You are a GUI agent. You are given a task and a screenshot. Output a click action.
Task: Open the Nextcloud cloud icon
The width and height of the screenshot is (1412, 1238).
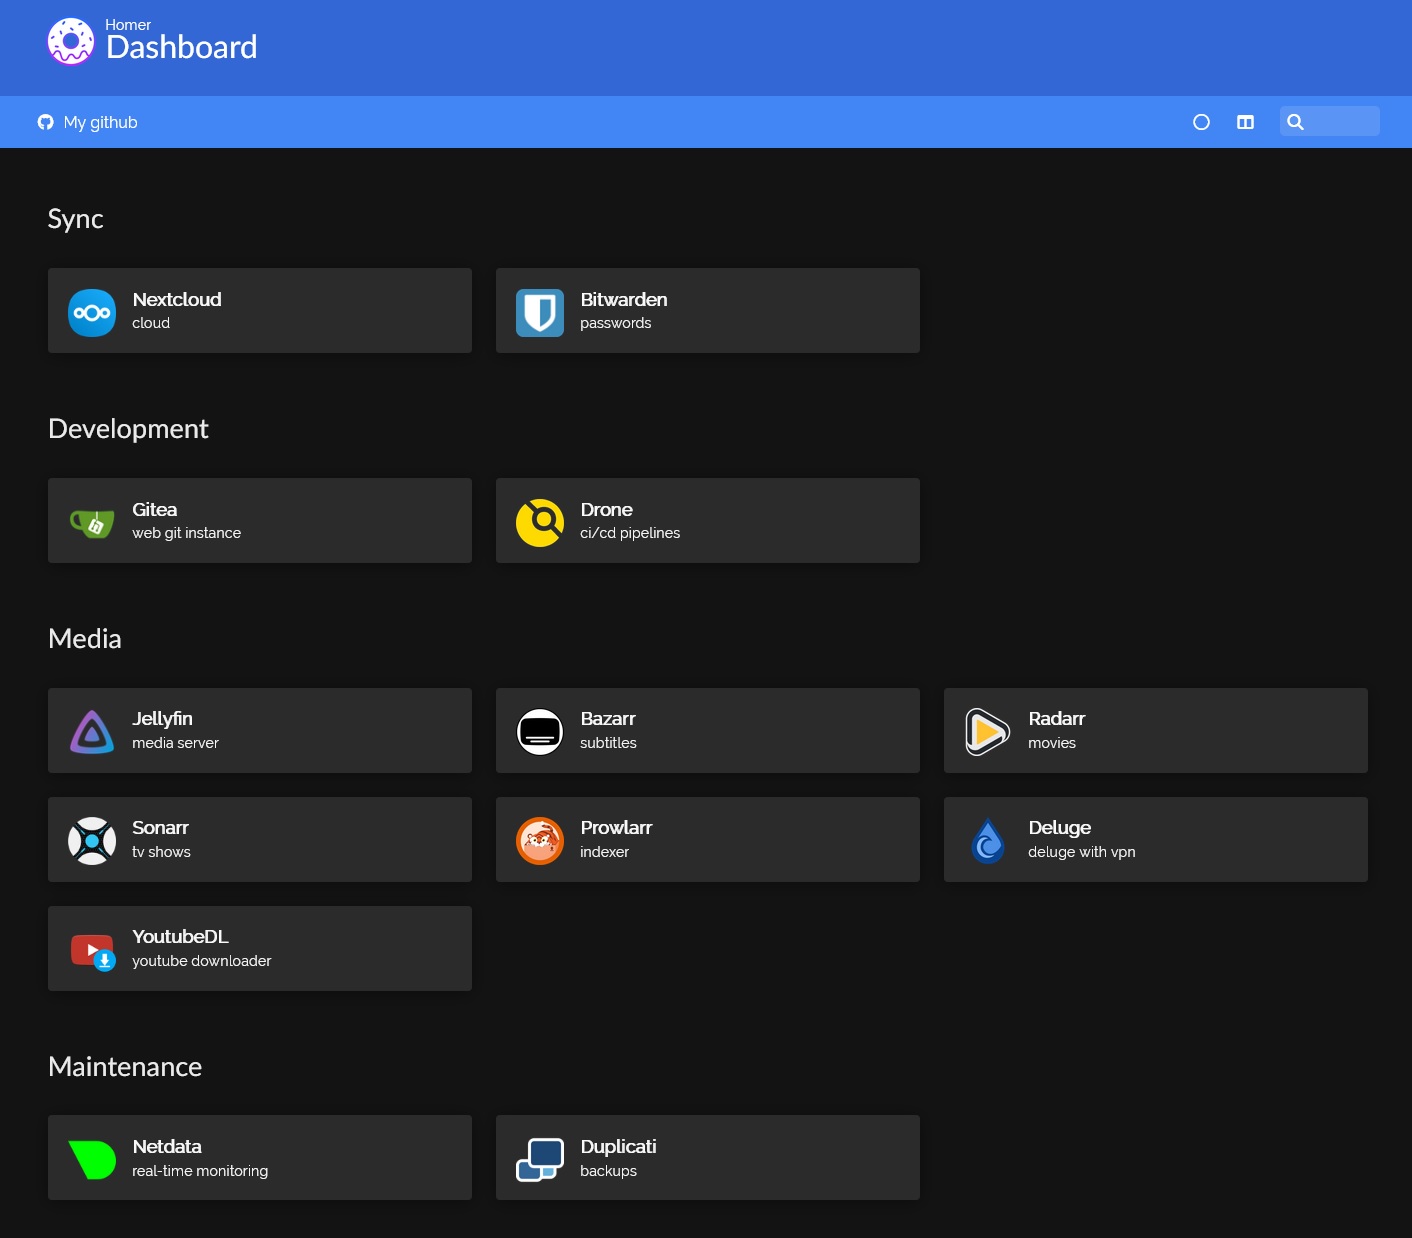pyautogui.click(x=92, y=313)
